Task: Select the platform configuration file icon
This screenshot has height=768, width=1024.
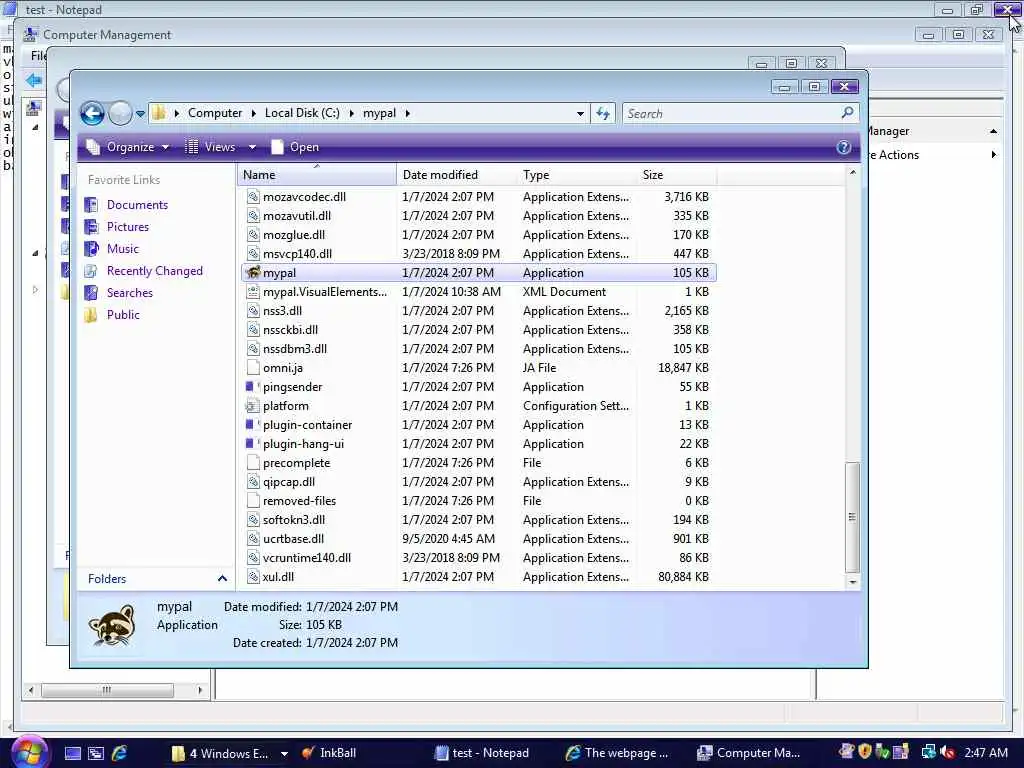Action: click(252, 406)
